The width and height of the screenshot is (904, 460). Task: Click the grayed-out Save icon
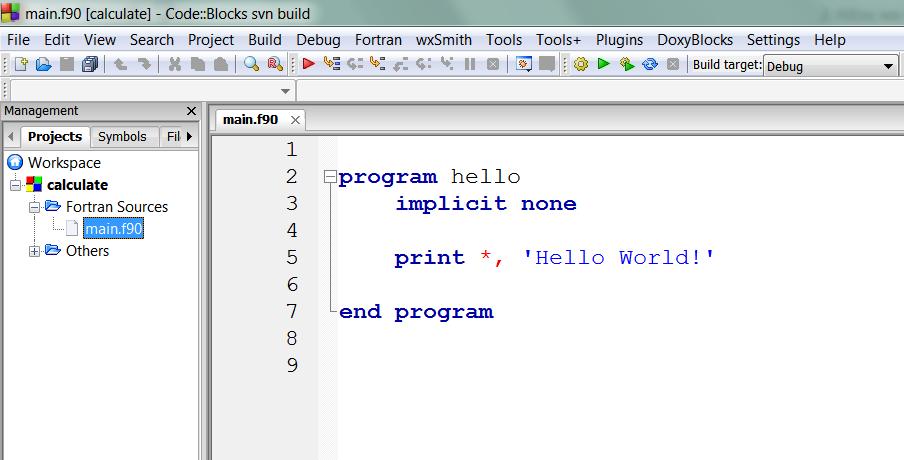[x=67, y=64]
